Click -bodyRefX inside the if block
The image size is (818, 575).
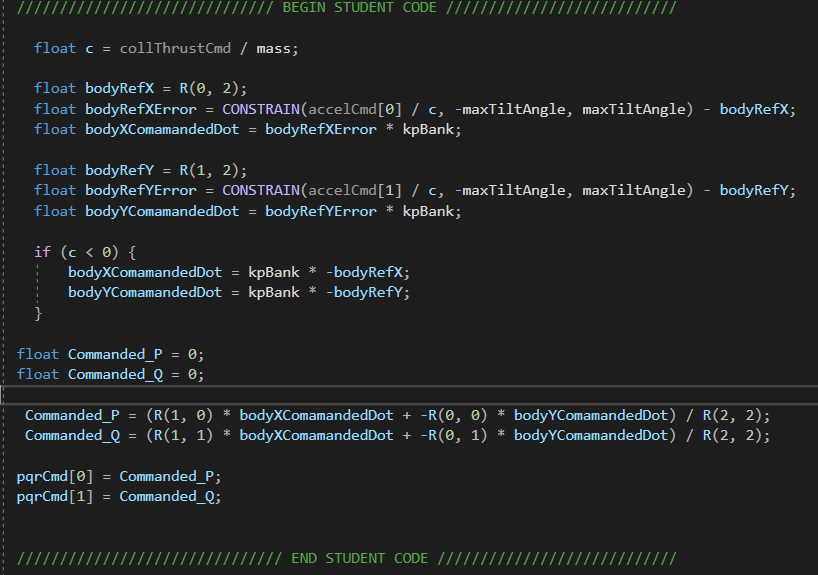[364, 272]
